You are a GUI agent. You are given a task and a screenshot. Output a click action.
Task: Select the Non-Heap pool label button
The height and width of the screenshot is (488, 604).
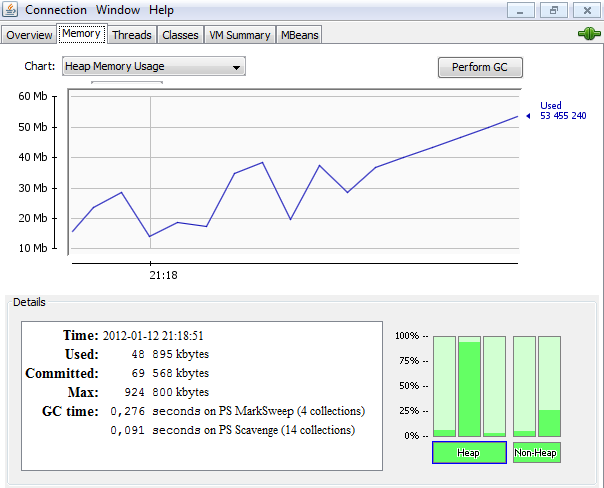click(x=536, y=453)
